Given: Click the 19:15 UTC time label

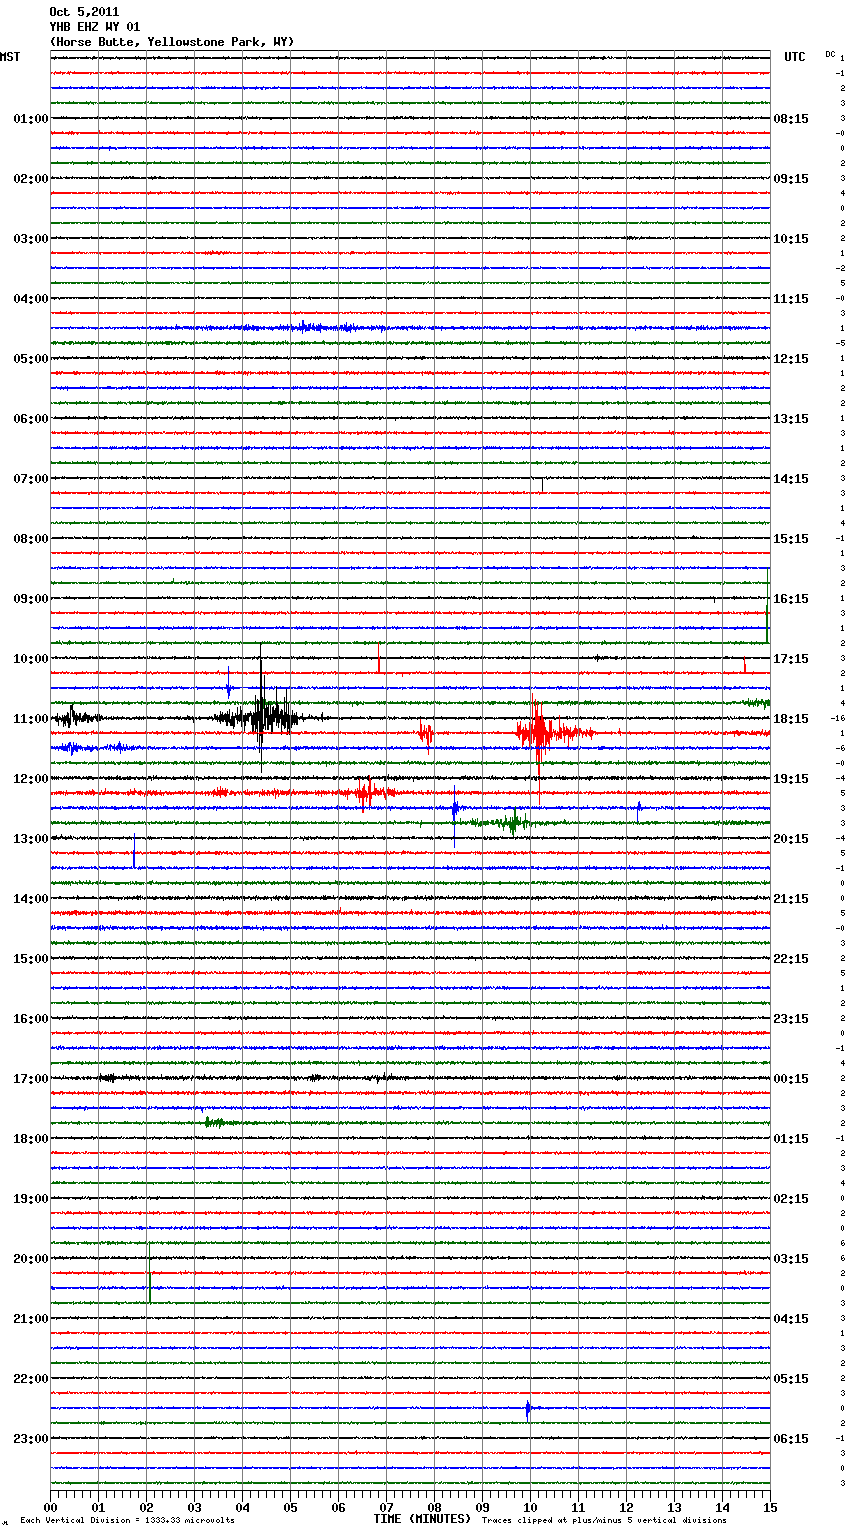Looking at the screenshot, I should (791, 779).
